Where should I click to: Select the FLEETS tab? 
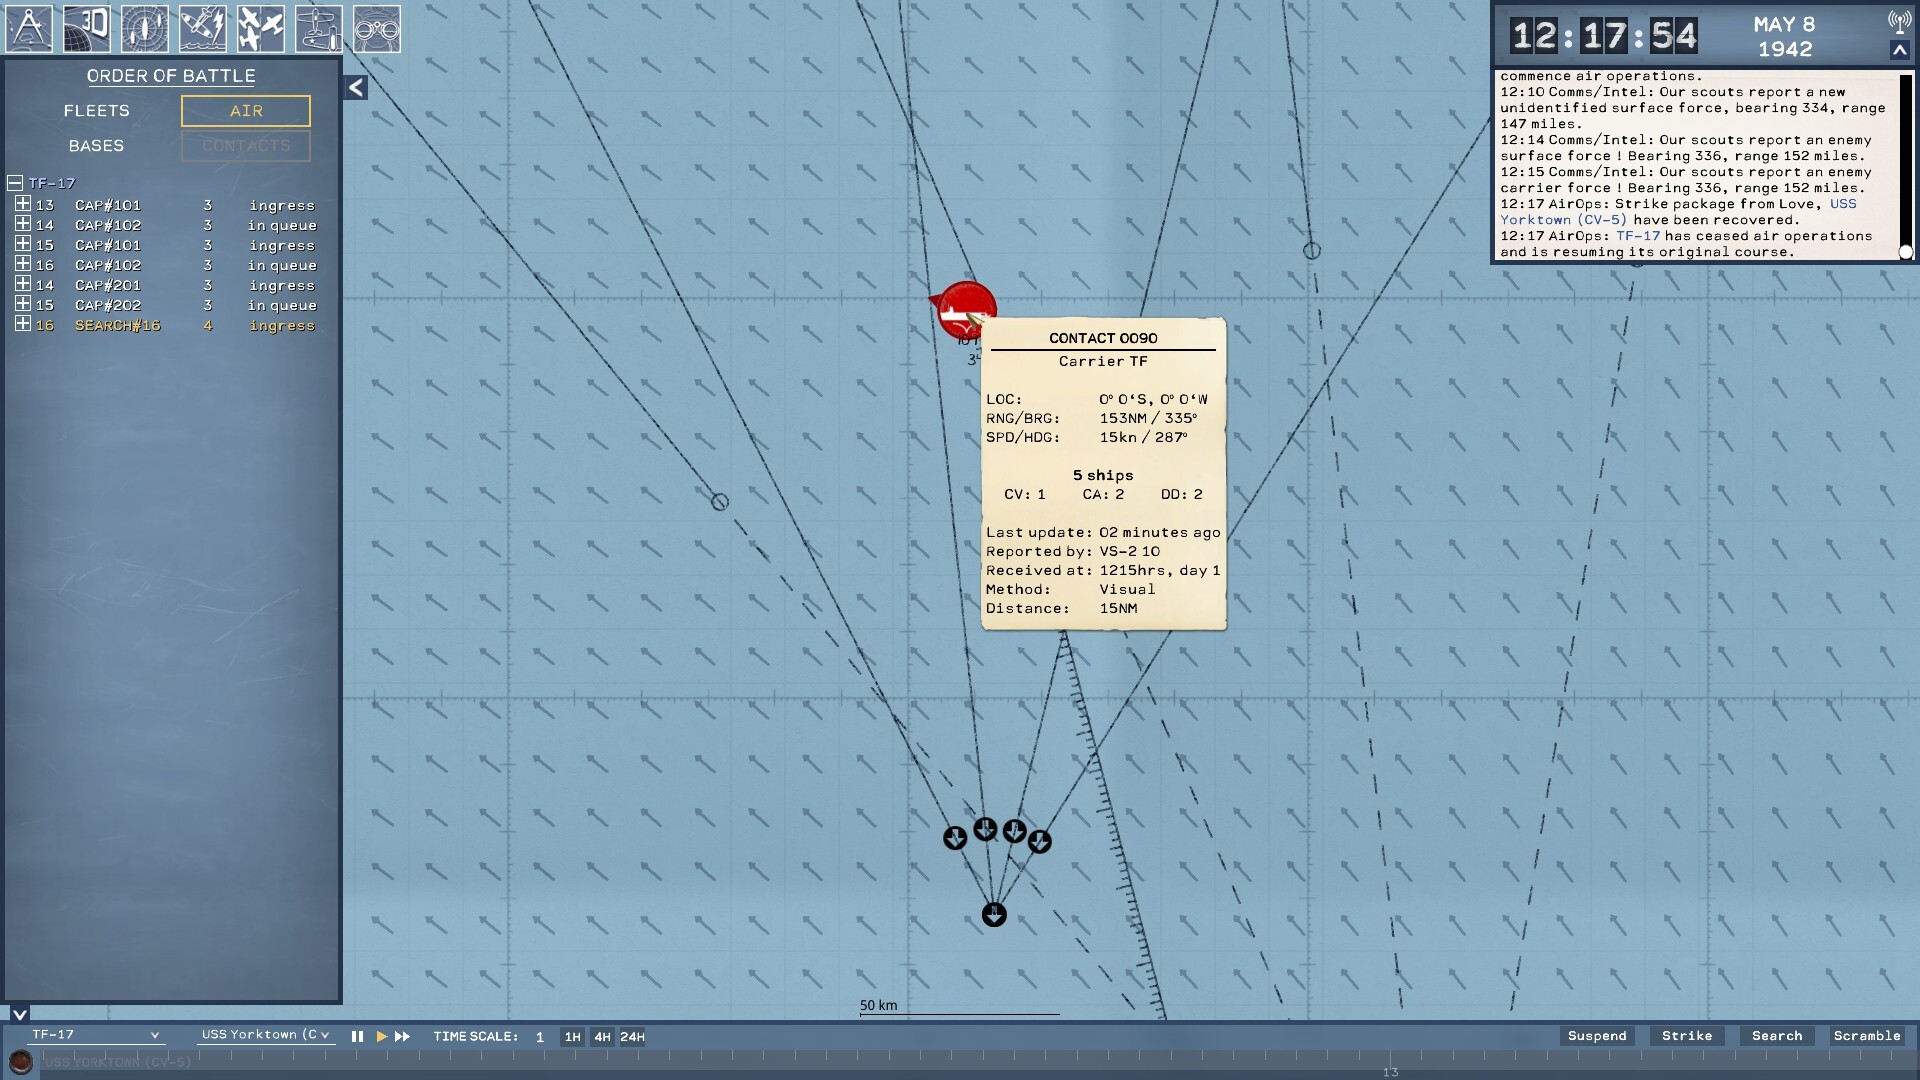(x=97, y=111)
